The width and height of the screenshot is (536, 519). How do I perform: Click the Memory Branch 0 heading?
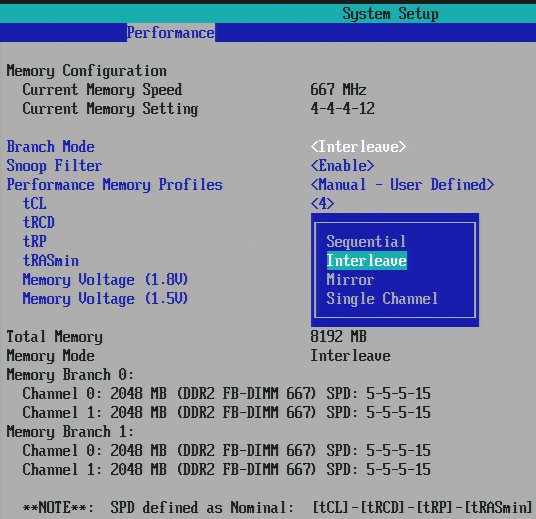click(70, 374)
